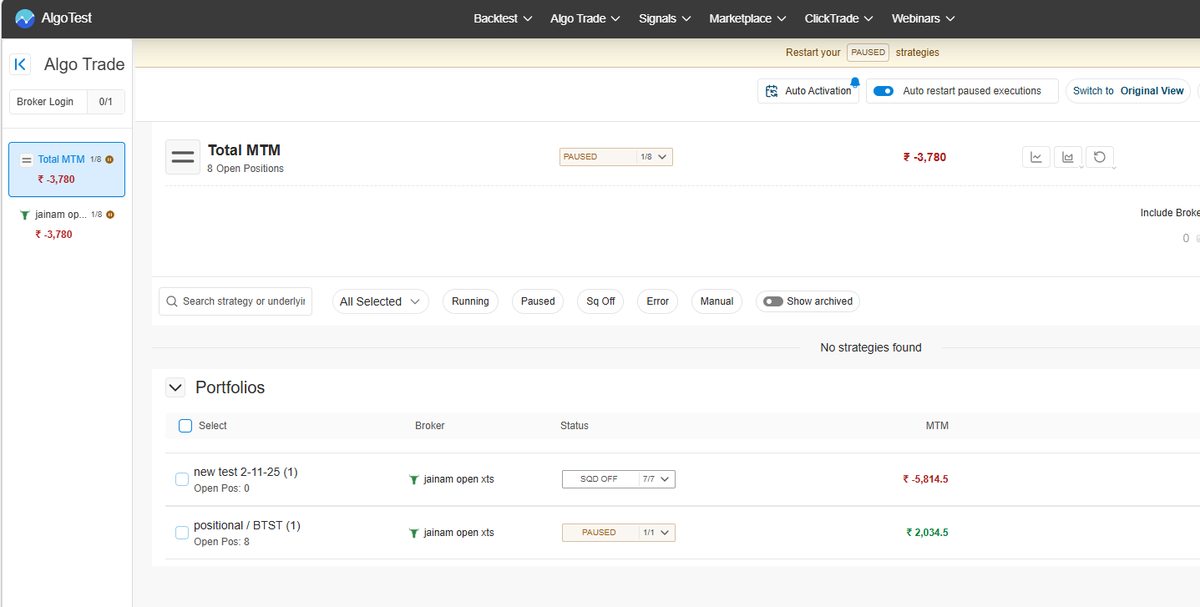Screen dimensions: 1200x607
Task: Click the ₹ -5,814.5 MTM value
Action: [x=925, y=479]
